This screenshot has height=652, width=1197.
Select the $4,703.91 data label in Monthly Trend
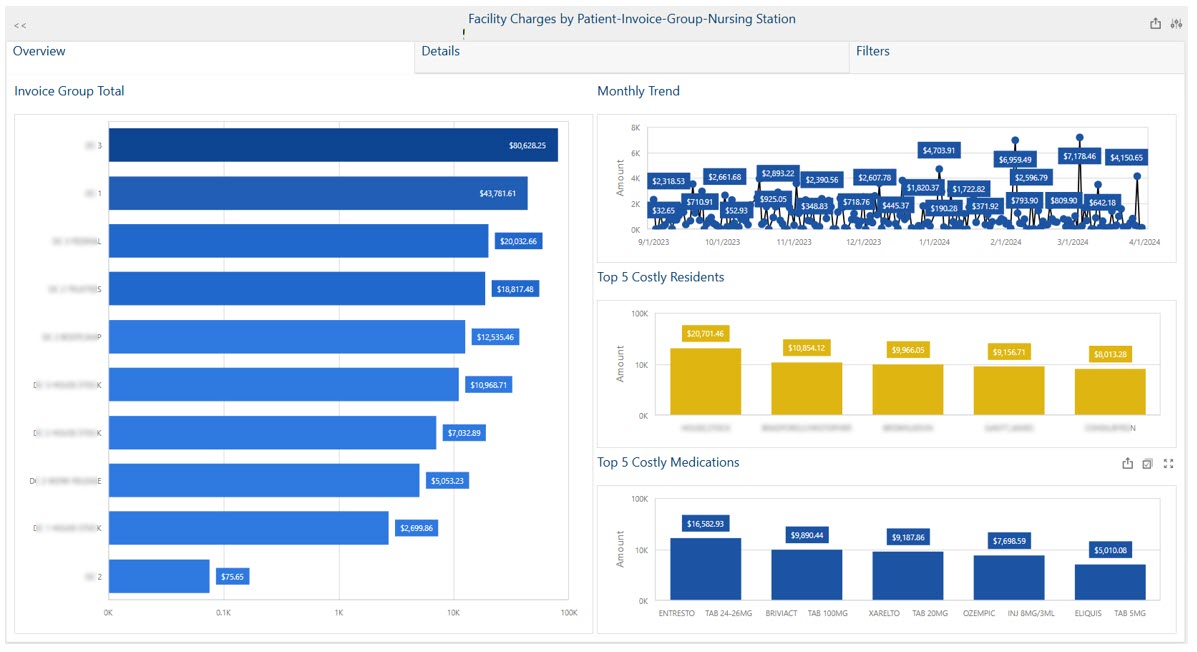[x=937, y=151]
